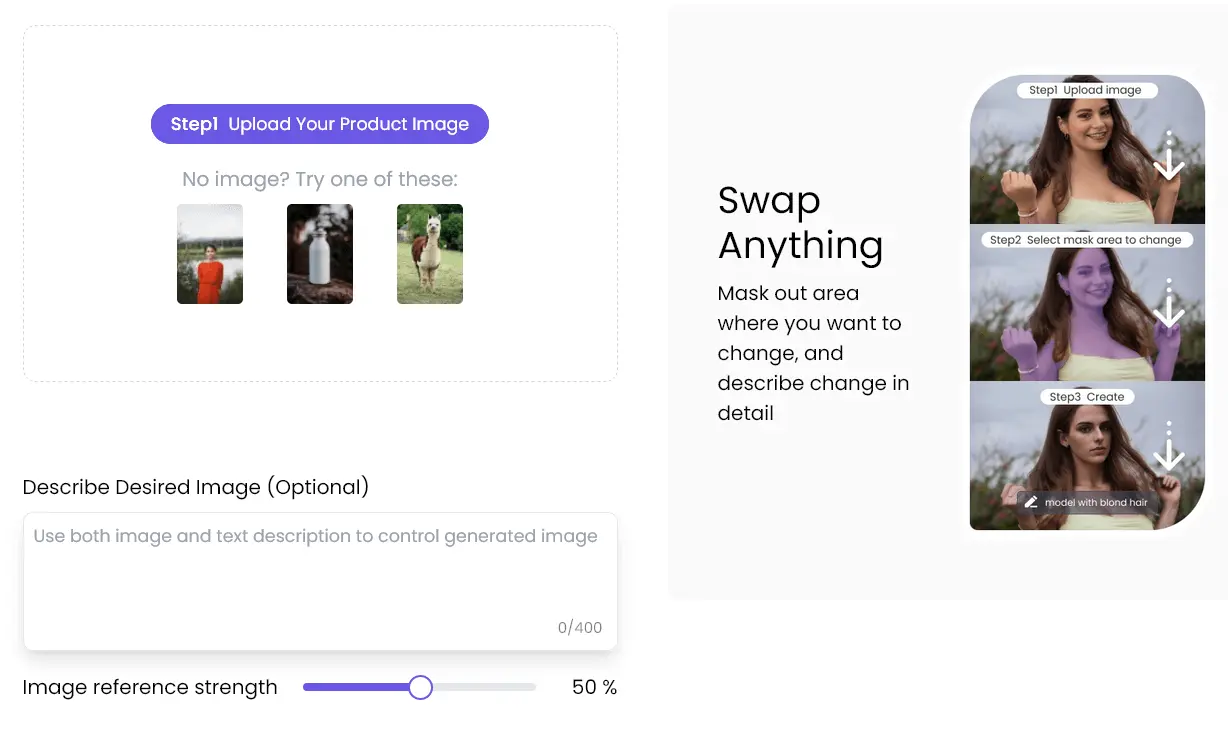Click the down arrow on the Step2 masked example
The height and width of the screenshot is (730, 1228).
click(1168, 314)
